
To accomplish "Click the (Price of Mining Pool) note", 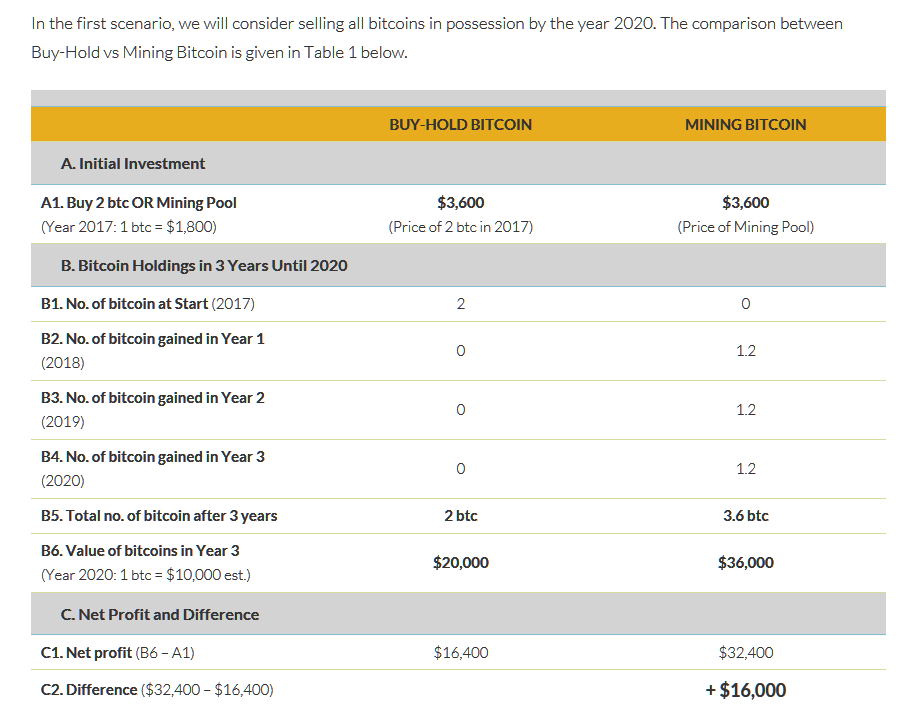I will pos(746,227).
